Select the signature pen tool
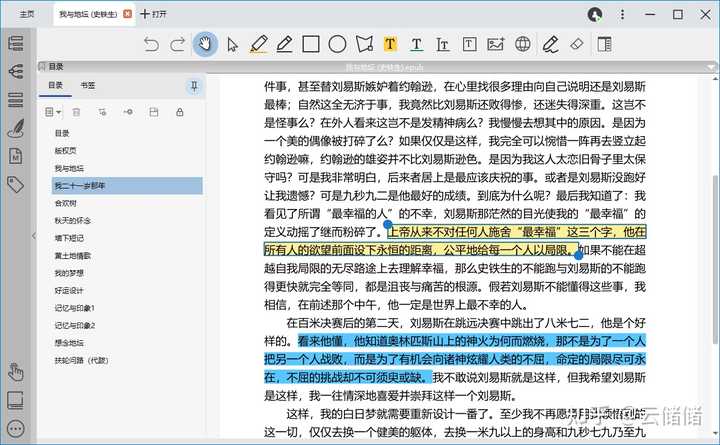 click(550, 45)
